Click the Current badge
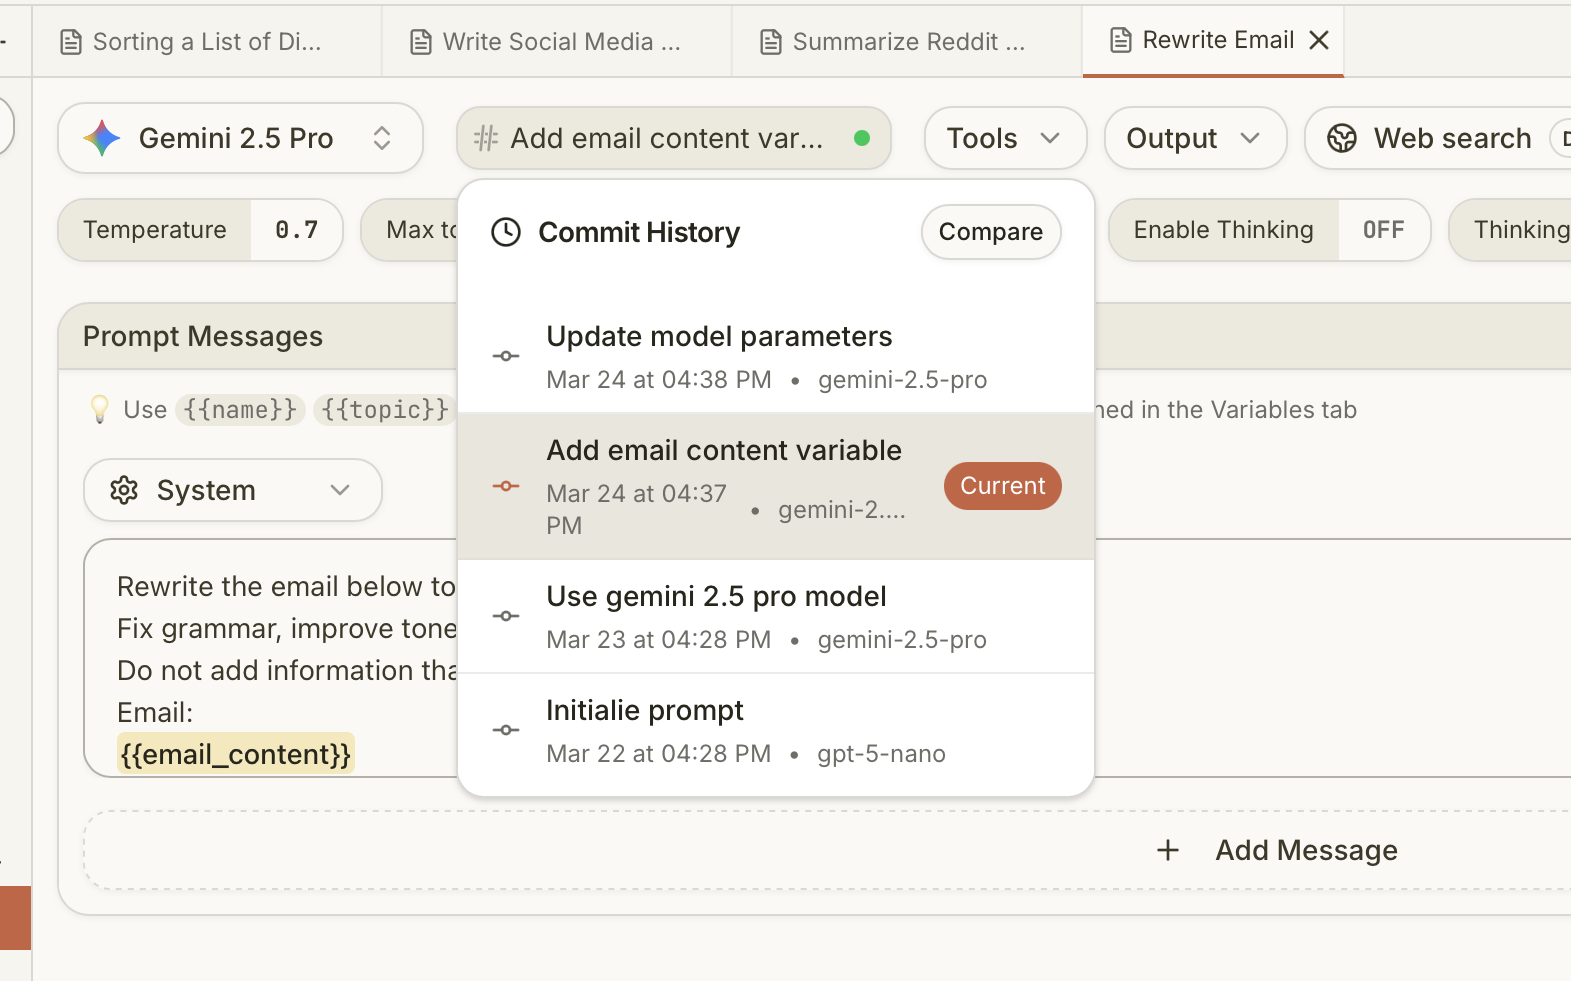The width and height of the screenshot is (1571, 981). [1003, 486]
